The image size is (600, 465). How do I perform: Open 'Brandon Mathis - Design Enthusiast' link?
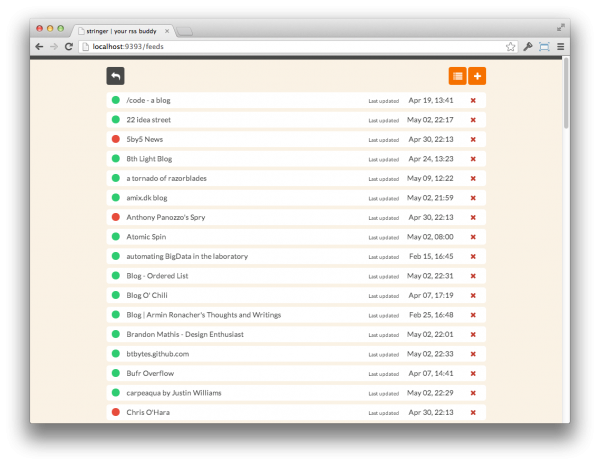[185, 334]
